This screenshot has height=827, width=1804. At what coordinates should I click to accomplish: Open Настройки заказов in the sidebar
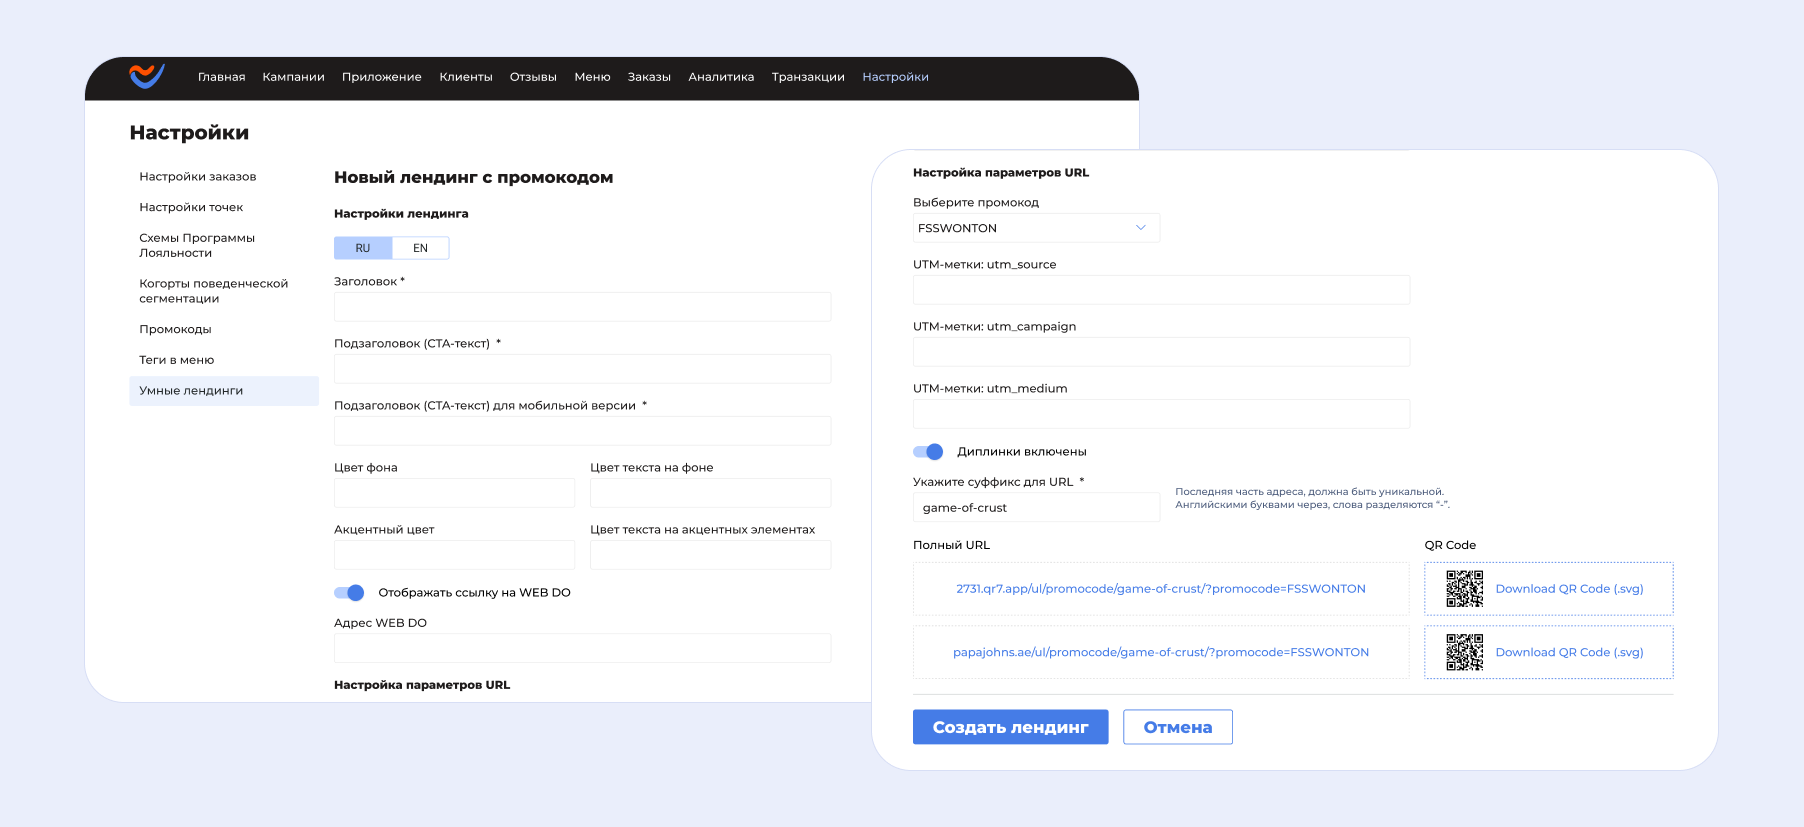(x=198, y=177)
